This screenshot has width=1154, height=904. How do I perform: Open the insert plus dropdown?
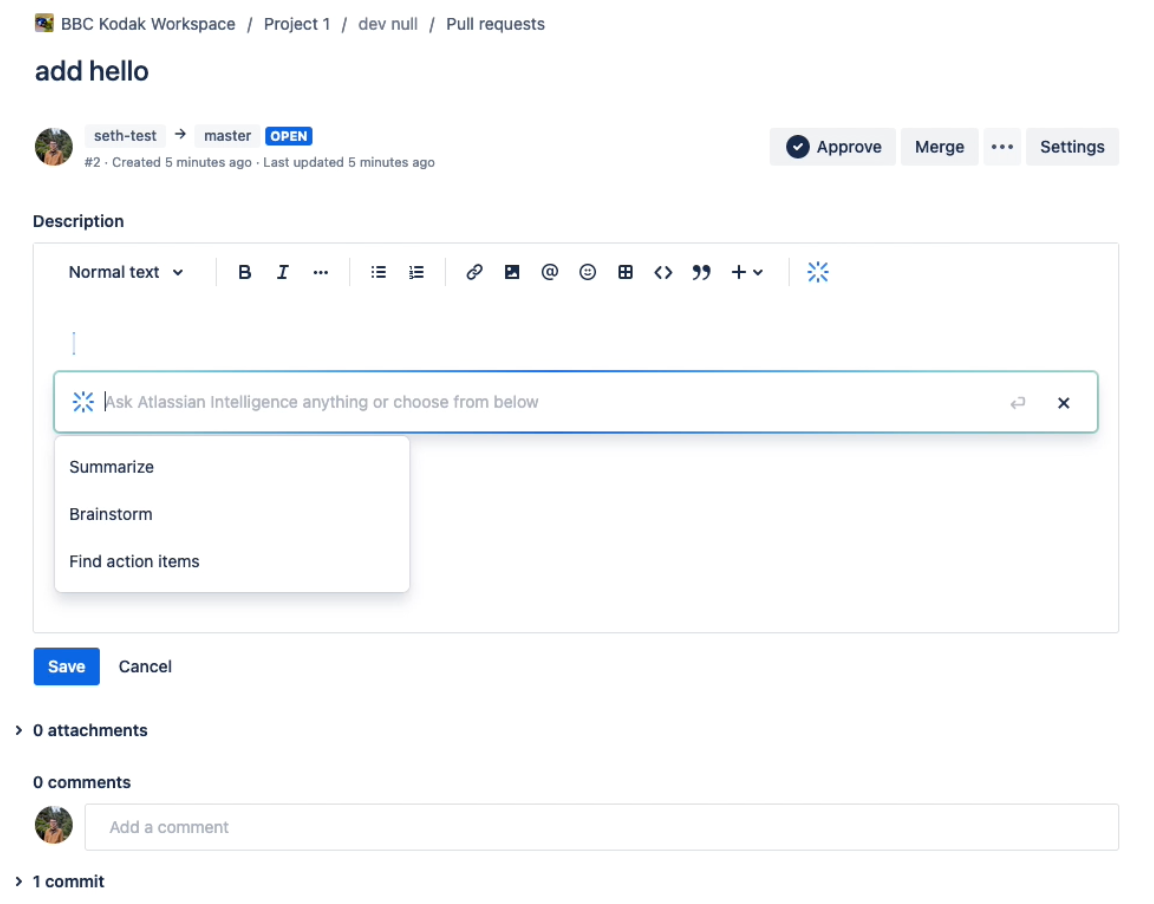(x=747, y=272)
